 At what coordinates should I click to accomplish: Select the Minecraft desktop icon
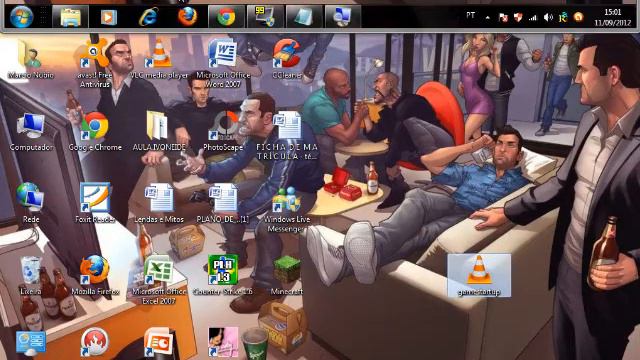pos(287,275)
